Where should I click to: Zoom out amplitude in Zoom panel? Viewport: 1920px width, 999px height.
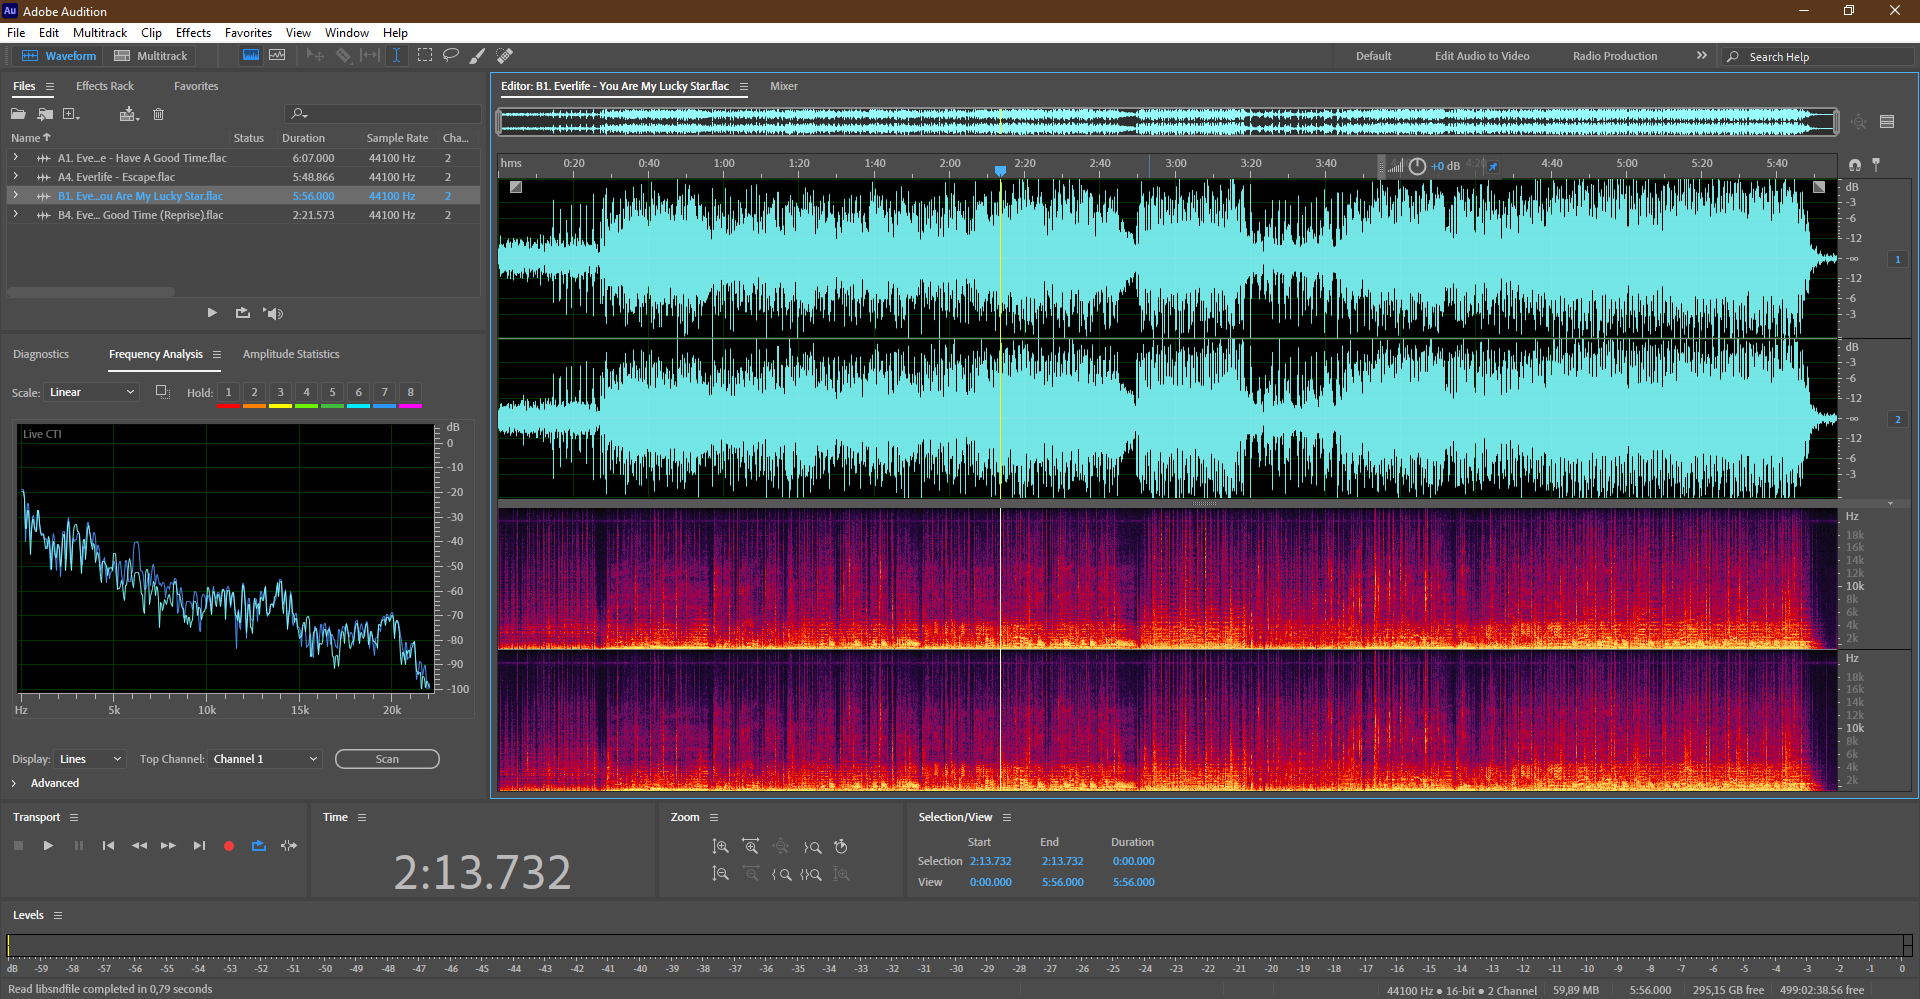(x=720, y=874)
